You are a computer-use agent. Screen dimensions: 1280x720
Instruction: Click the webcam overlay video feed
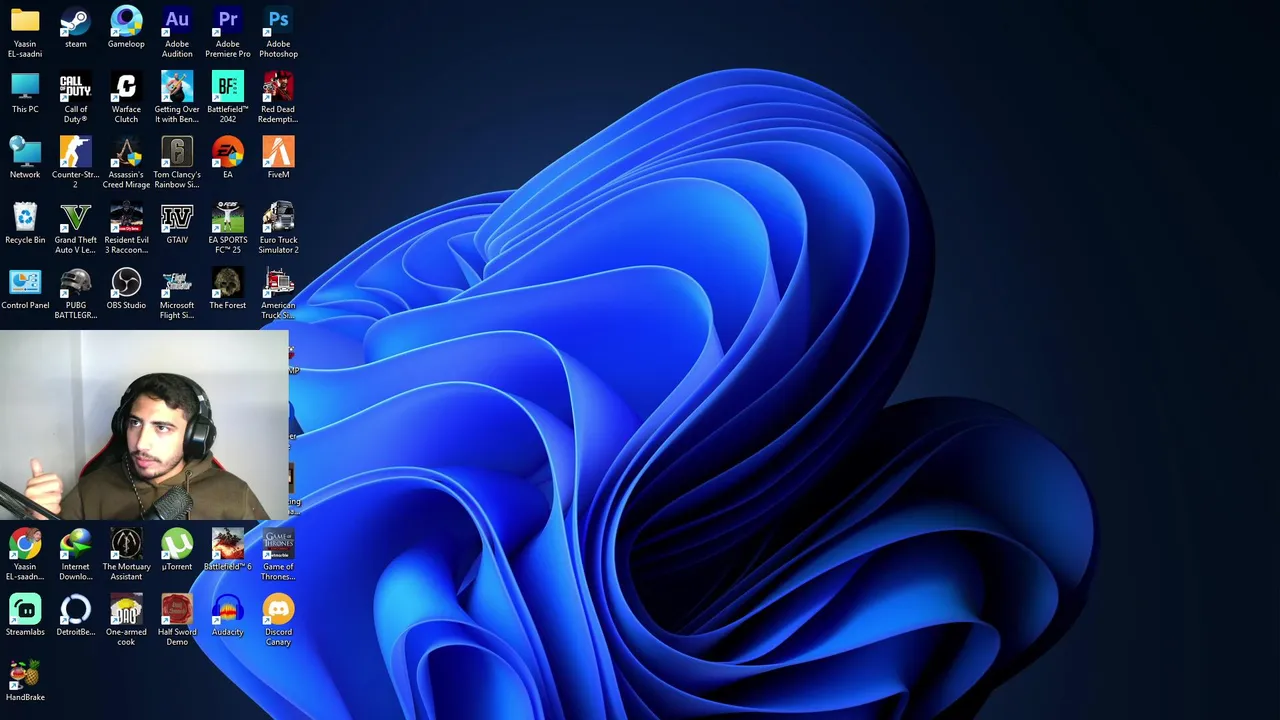click(x=144, y=426)
